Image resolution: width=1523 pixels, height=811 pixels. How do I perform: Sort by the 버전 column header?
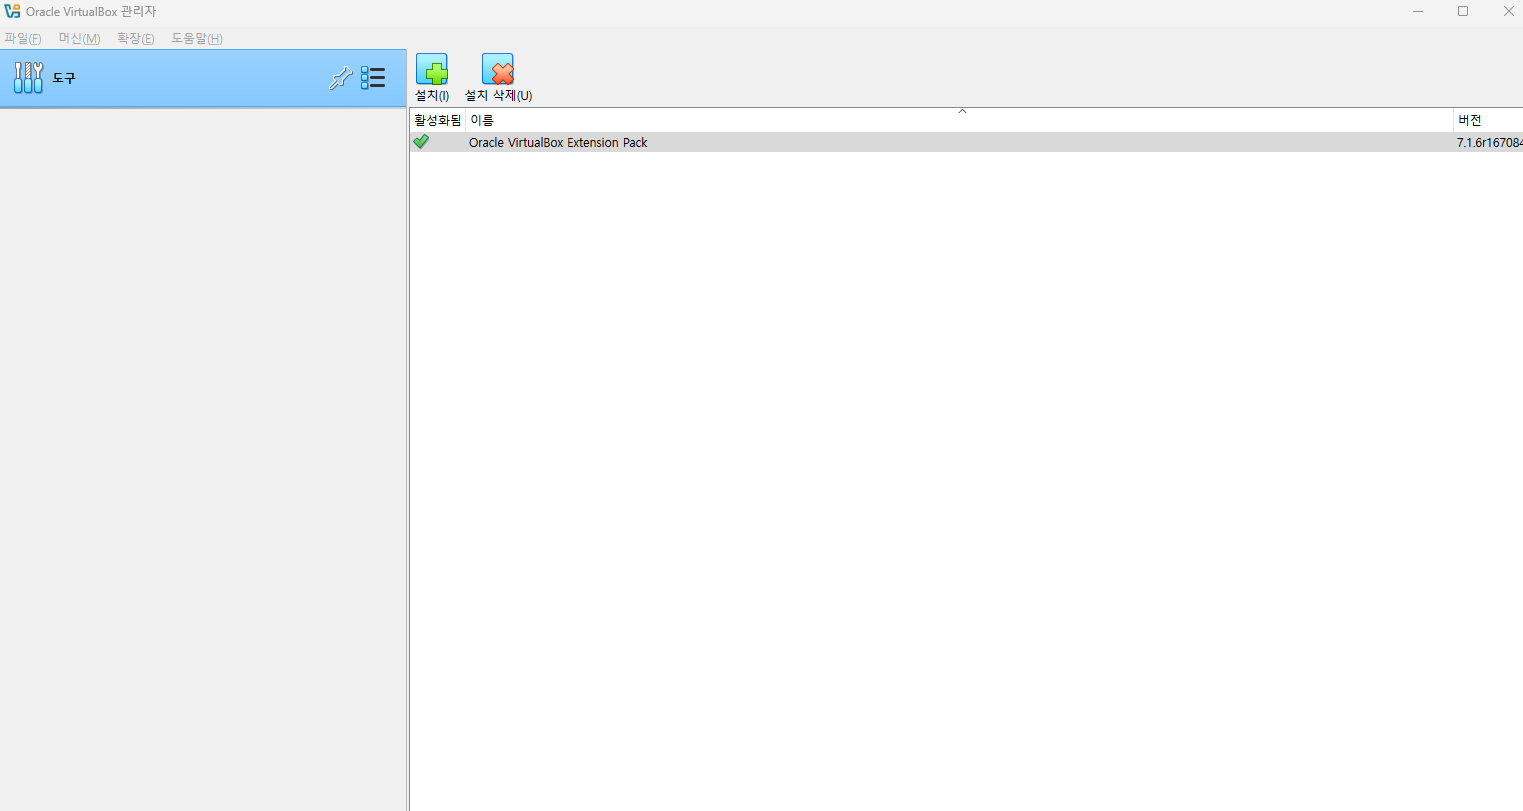[x=1488, y=120]
